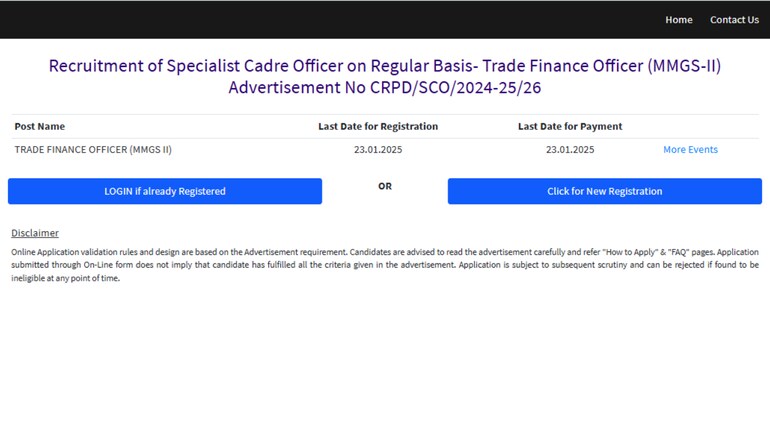Select the TRADE FINANCE OFFICER (MMGS II) row
The height and width of the screenshot is (431, 770).
coord(385,149)
